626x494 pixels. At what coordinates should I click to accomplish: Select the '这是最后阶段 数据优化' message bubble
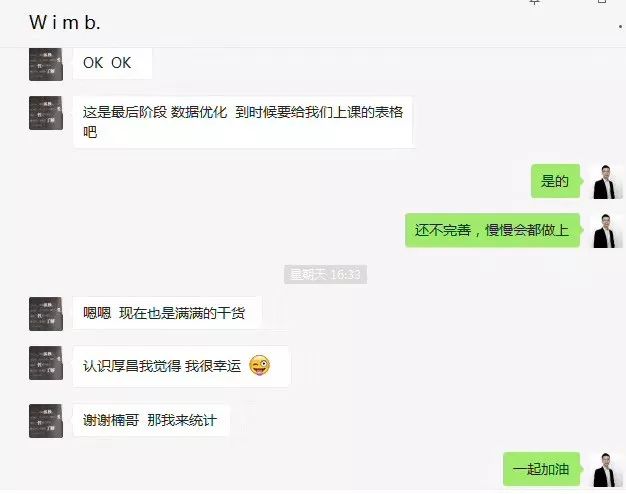[x=243, y=122]
